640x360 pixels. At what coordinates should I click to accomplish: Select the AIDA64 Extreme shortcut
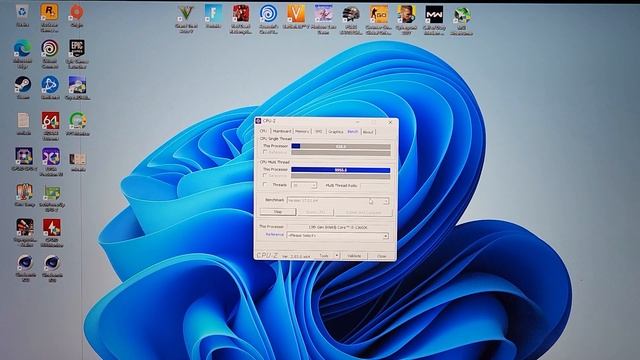tap(50, 126)
